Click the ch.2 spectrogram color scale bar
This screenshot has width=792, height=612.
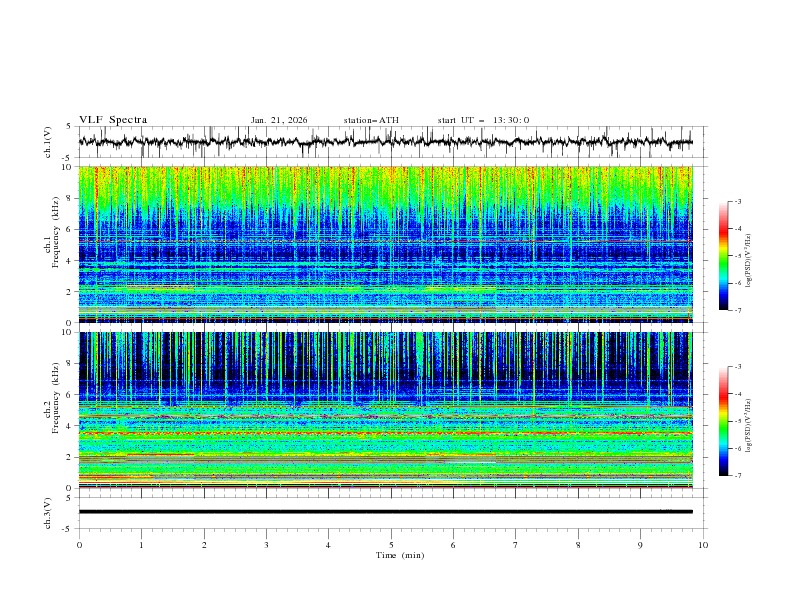click(723, 421)
